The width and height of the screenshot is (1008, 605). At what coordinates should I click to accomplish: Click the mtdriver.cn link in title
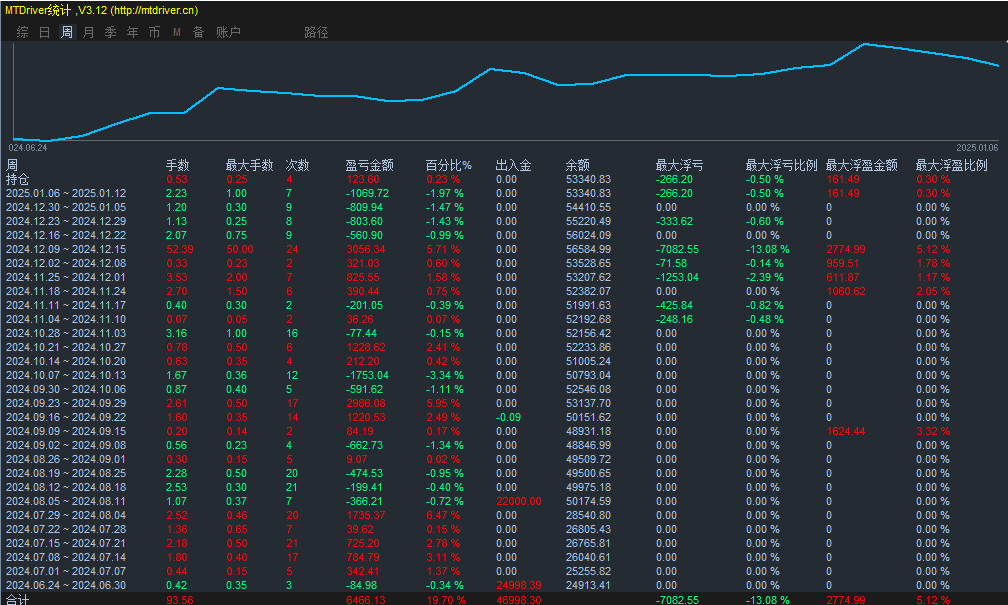[153, 10]
